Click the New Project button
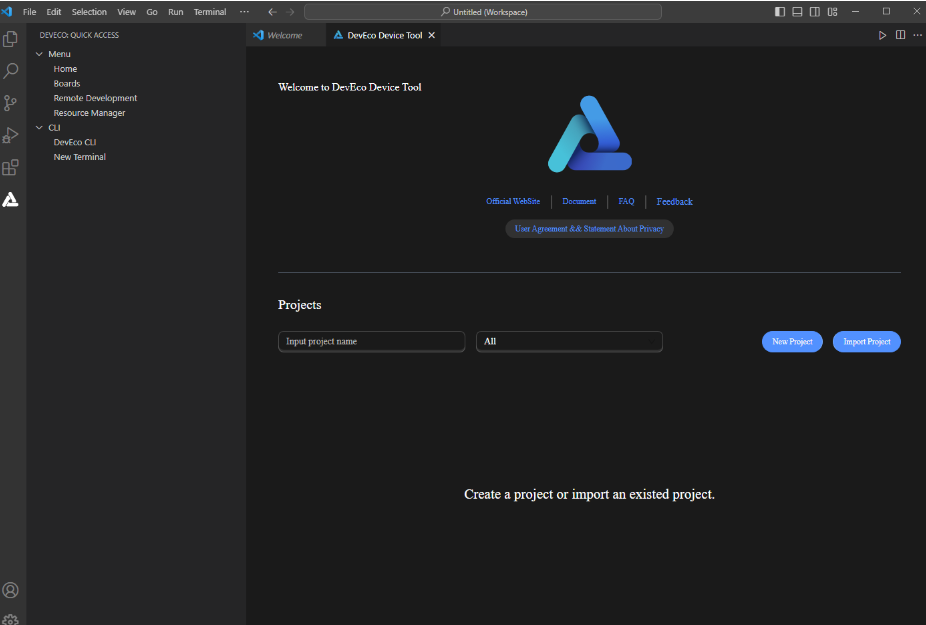 pyautogui.click(x=792, y=341)
